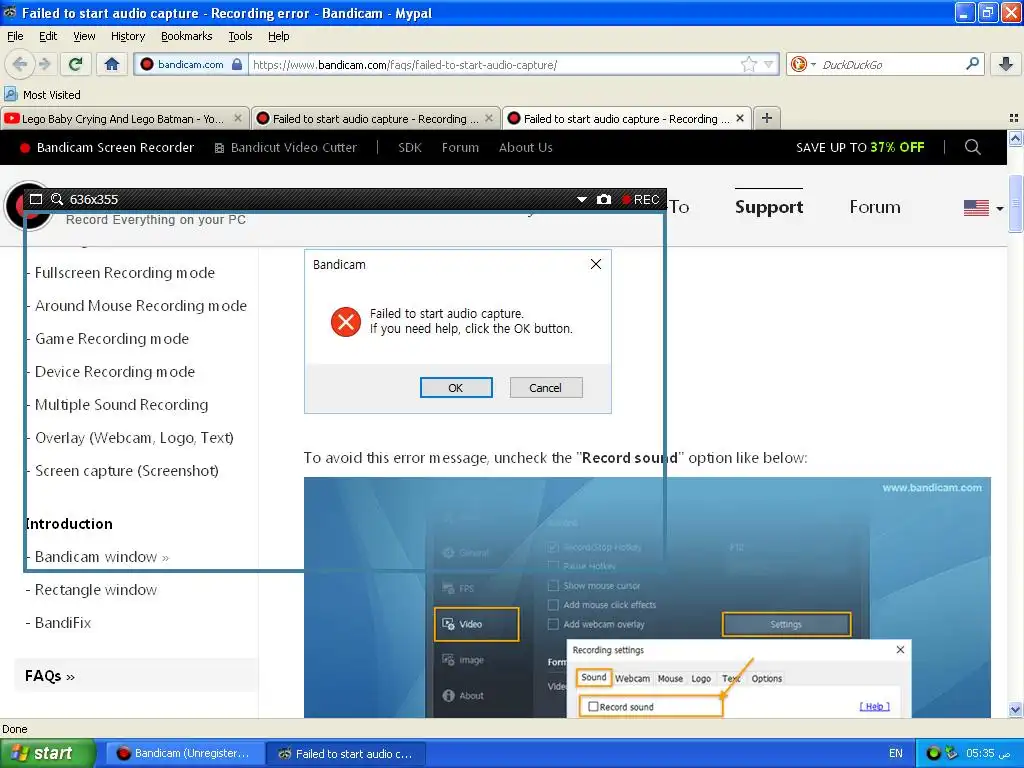Go forward with the browser forward arrow
Image resolution: width=1024 pixels, height=768 pixels.
(x=44, y=64)
